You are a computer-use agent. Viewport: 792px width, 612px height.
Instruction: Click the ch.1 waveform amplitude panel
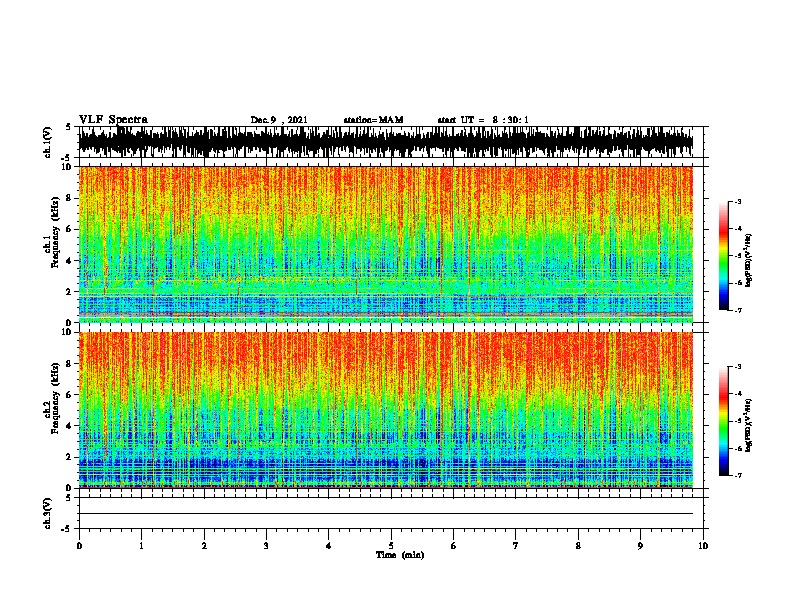point(385,142)
